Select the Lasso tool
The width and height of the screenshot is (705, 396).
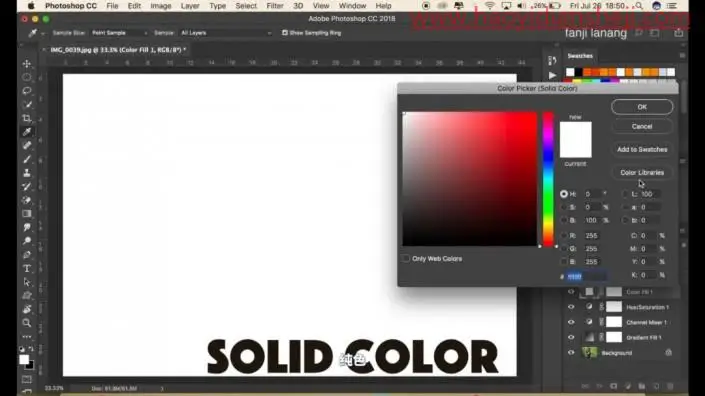tap(27, 91)
